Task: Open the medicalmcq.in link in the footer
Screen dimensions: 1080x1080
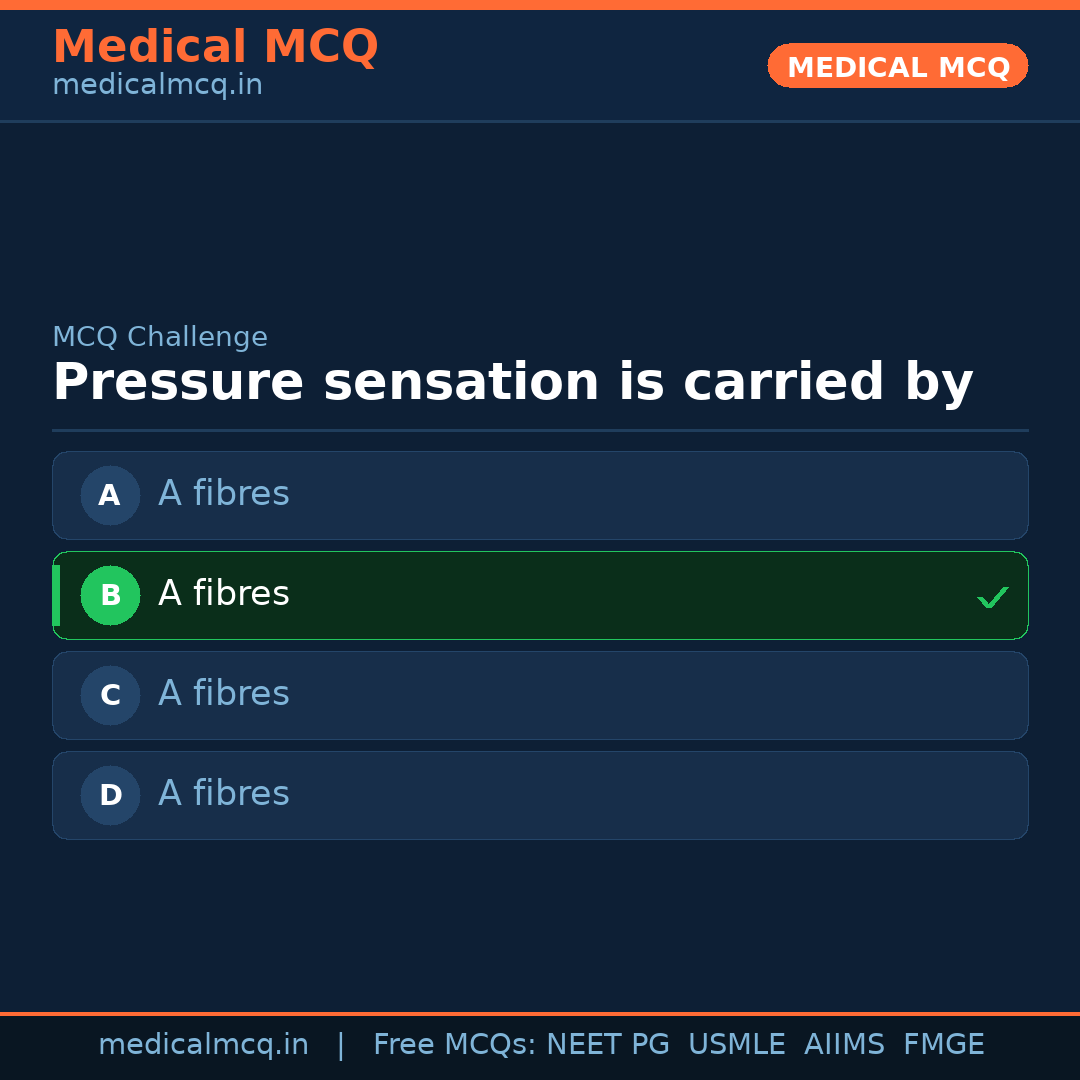Action: click(x=203, y=1045)
